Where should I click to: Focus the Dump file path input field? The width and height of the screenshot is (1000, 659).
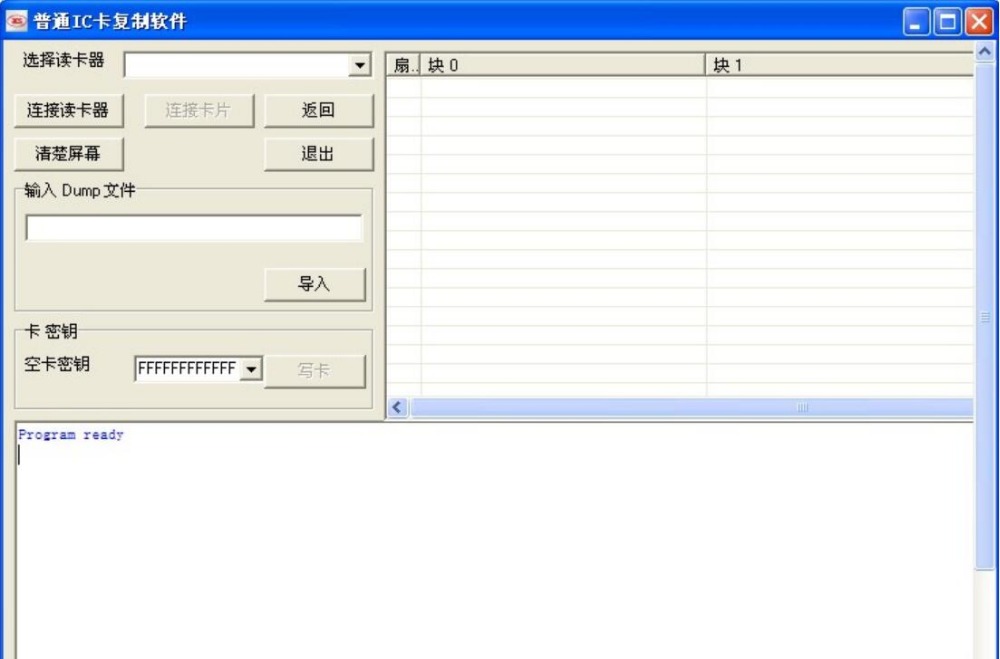point(194,228)
